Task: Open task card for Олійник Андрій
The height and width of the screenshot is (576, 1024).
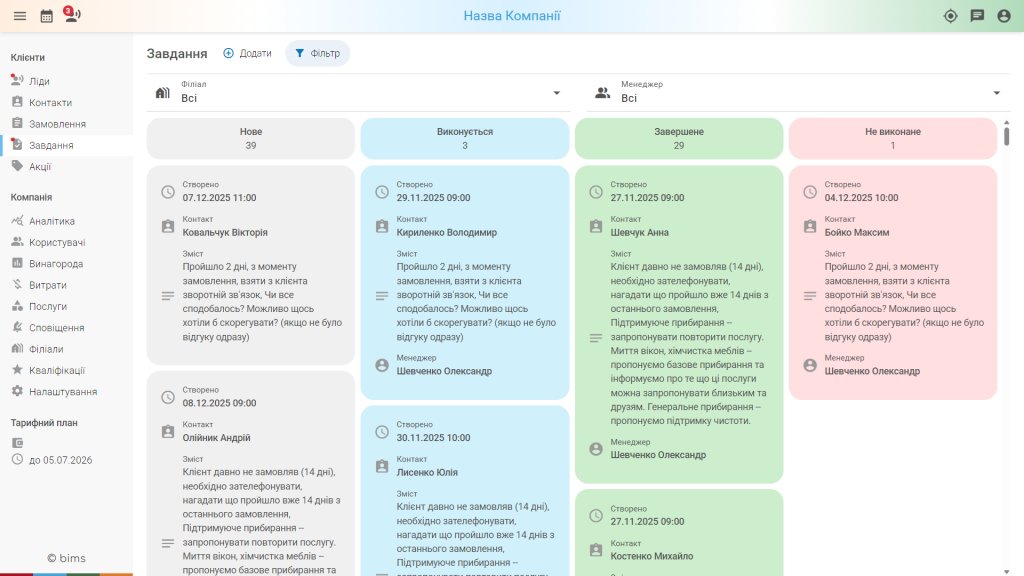Action: (x=251, y=473)
